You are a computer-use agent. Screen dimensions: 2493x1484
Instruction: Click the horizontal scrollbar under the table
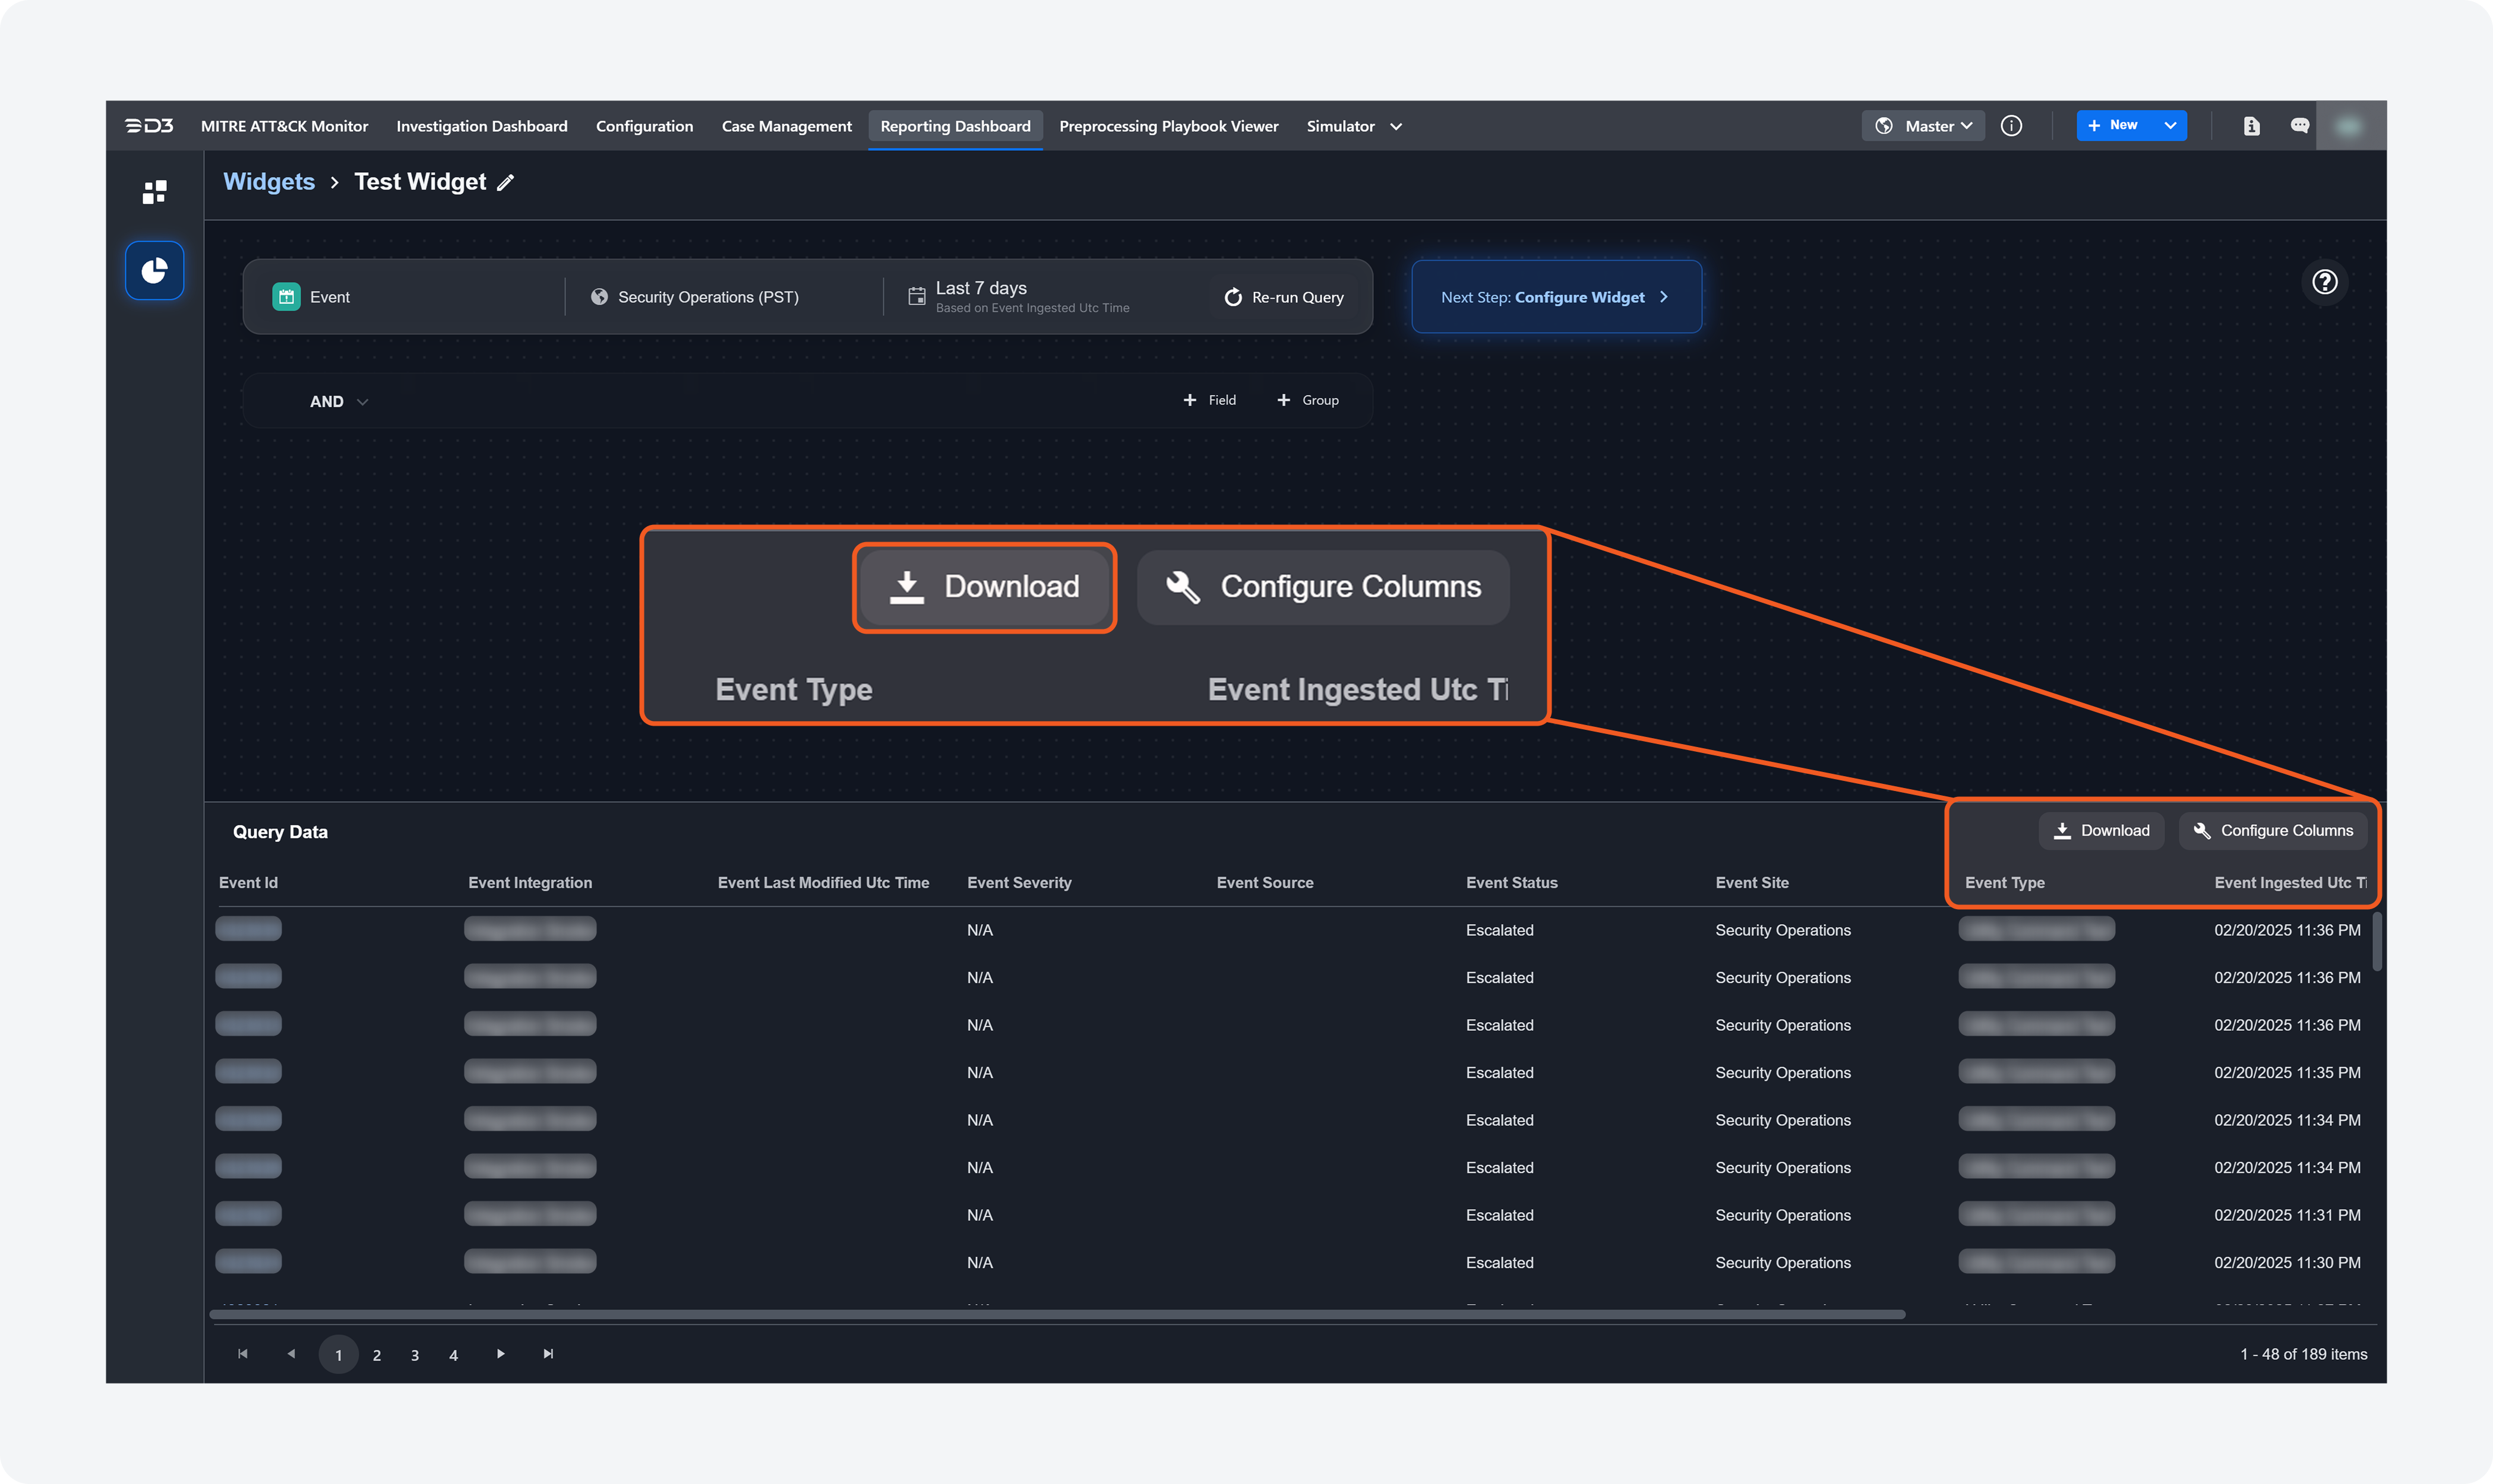click(1056, 1314)
